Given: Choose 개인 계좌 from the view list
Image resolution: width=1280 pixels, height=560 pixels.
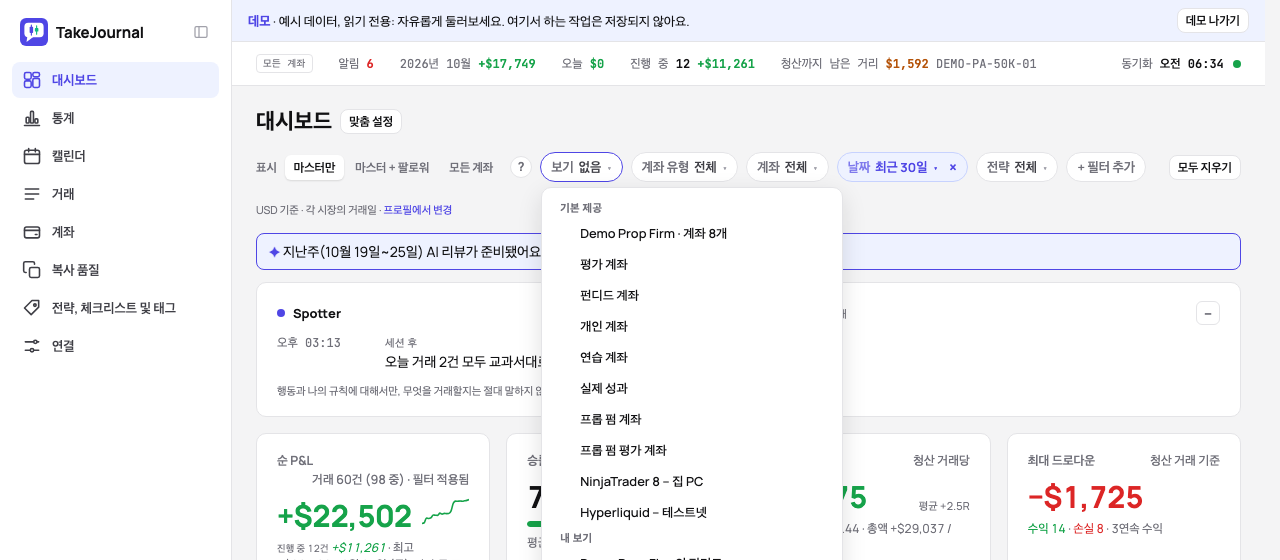Looking at the screenshot, I should point(692,326).
